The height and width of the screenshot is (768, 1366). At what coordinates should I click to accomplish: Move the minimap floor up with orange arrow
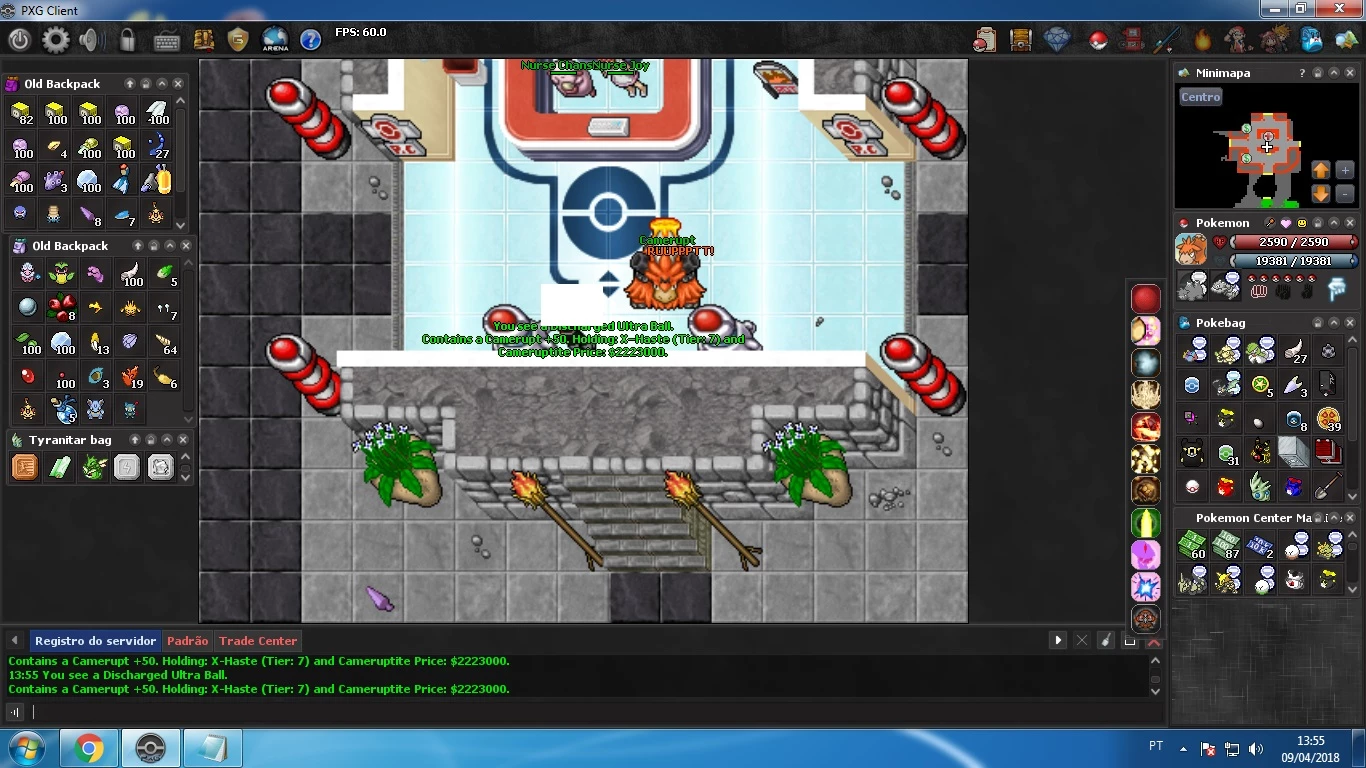point(1320,170)
